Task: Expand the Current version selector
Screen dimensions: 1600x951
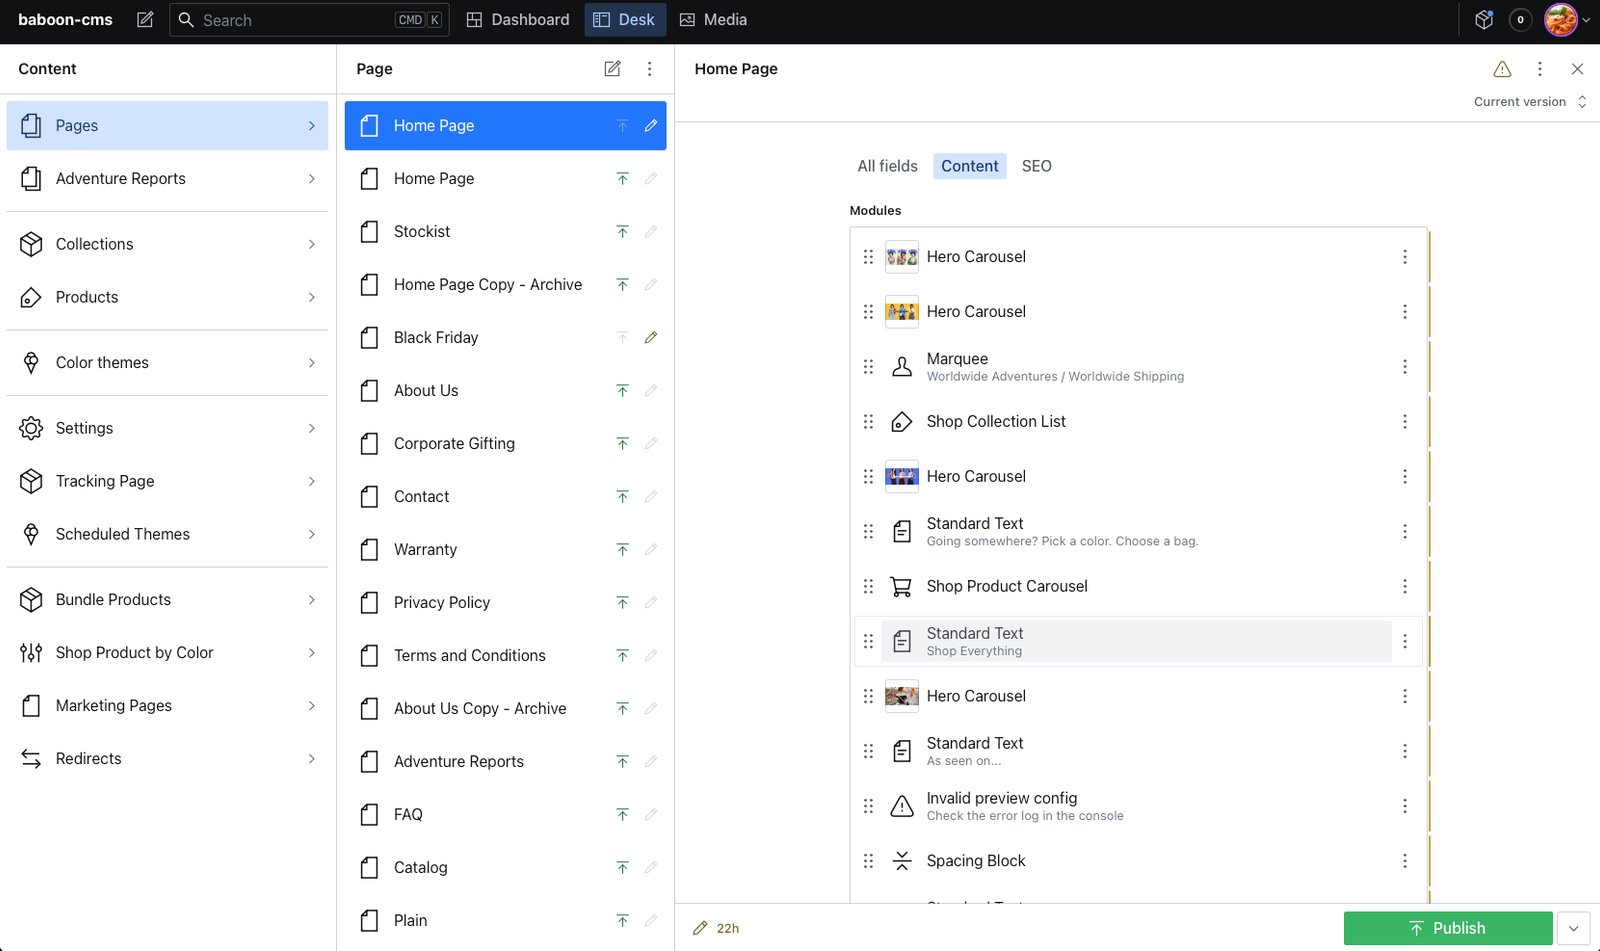Action: pyautogui.click(x=1529, y=102)
